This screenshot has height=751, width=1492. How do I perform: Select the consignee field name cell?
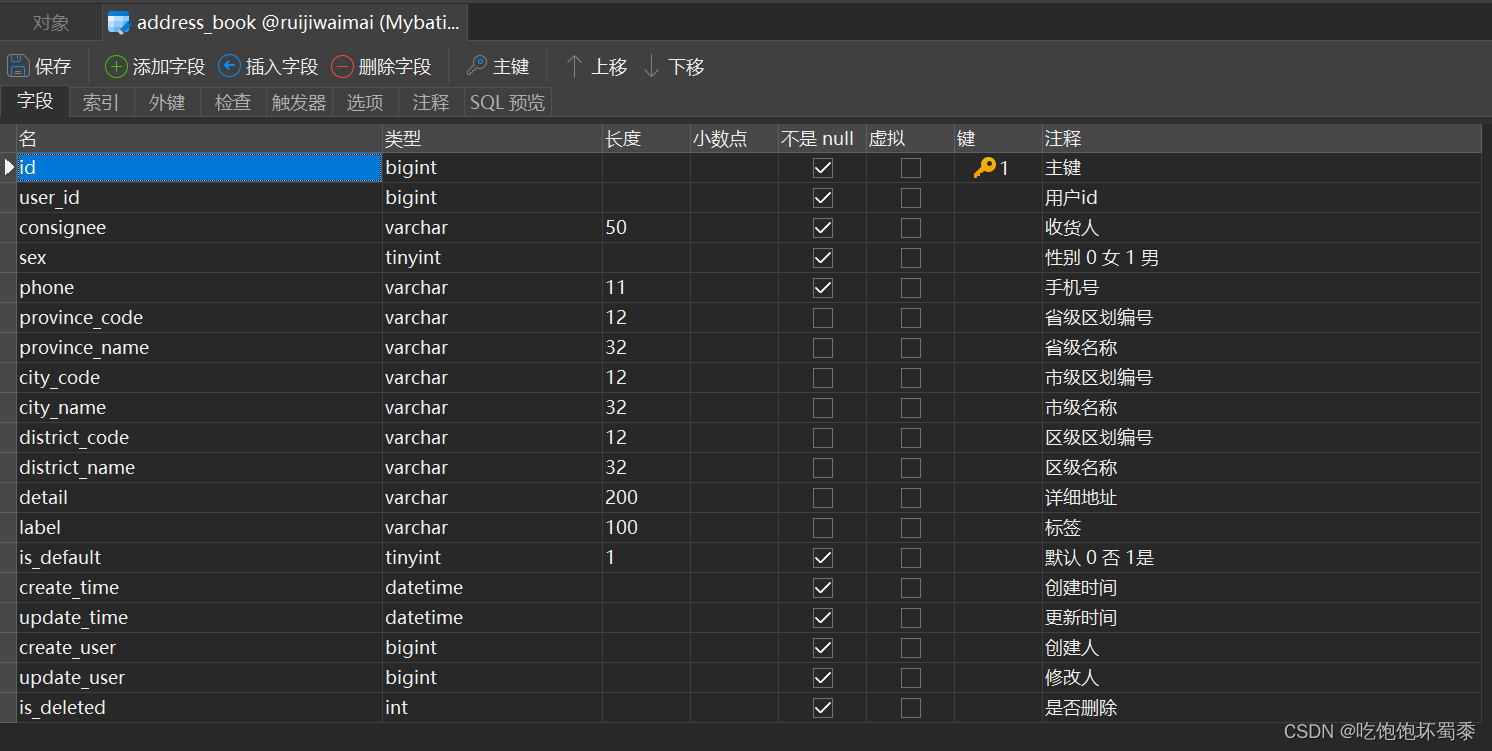point(199,228)
